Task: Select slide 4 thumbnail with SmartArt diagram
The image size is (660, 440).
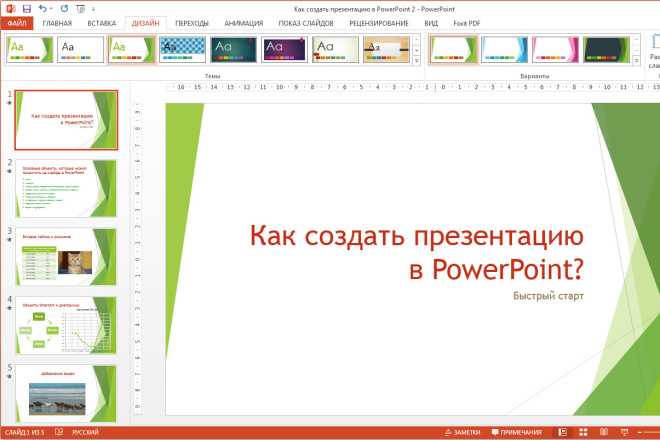Action: click(x=66, y=325)
